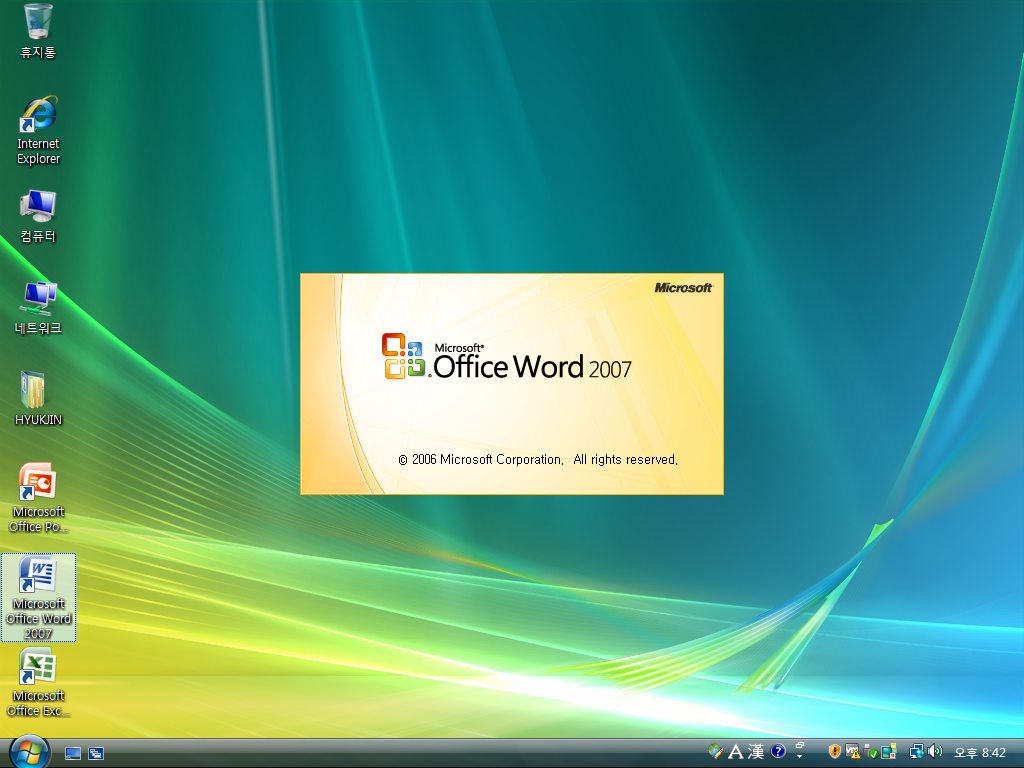
Task: Click the network connection tray icon
Action: click(917, 752)
